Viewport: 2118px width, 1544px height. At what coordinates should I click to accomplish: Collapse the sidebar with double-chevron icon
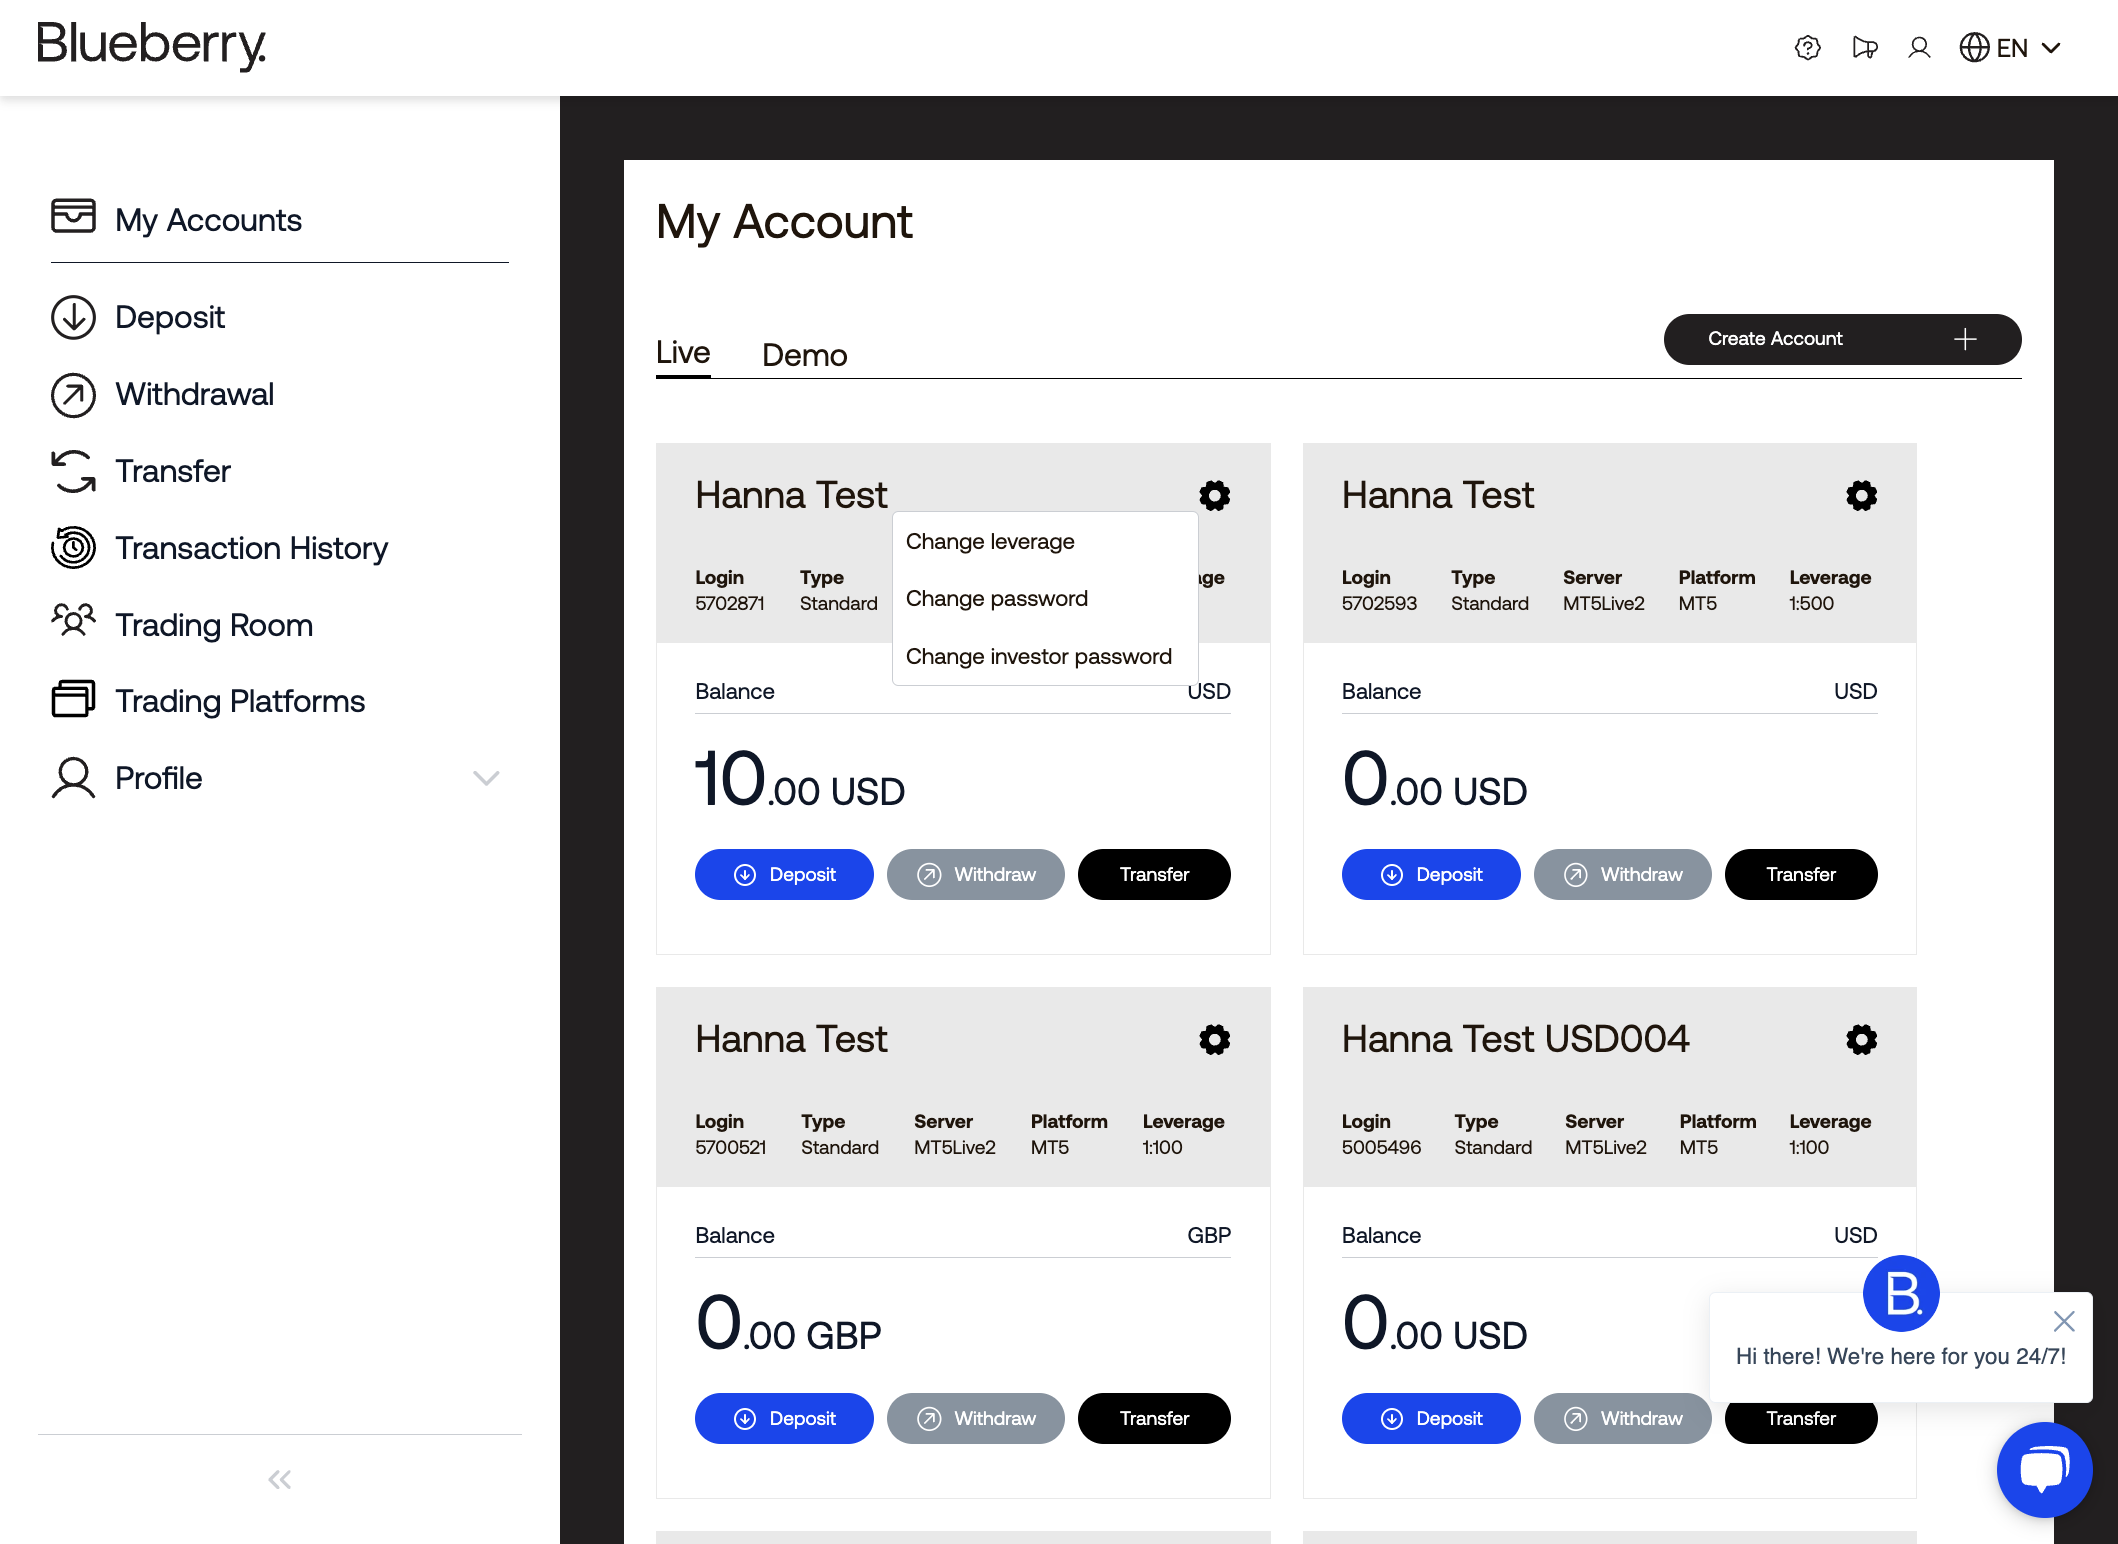(280, 1479)
